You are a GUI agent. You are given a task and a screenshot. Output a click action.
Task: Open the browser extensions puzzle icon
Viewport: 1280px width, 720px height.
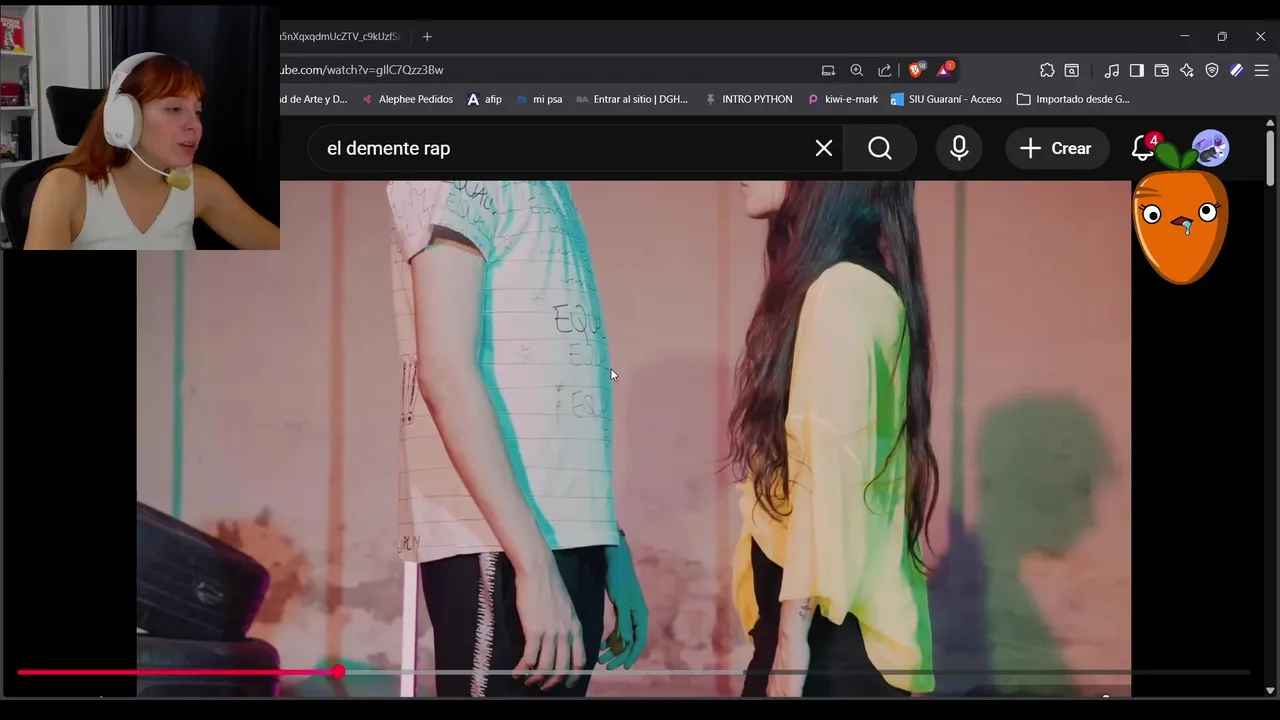tap(1047, 70)
